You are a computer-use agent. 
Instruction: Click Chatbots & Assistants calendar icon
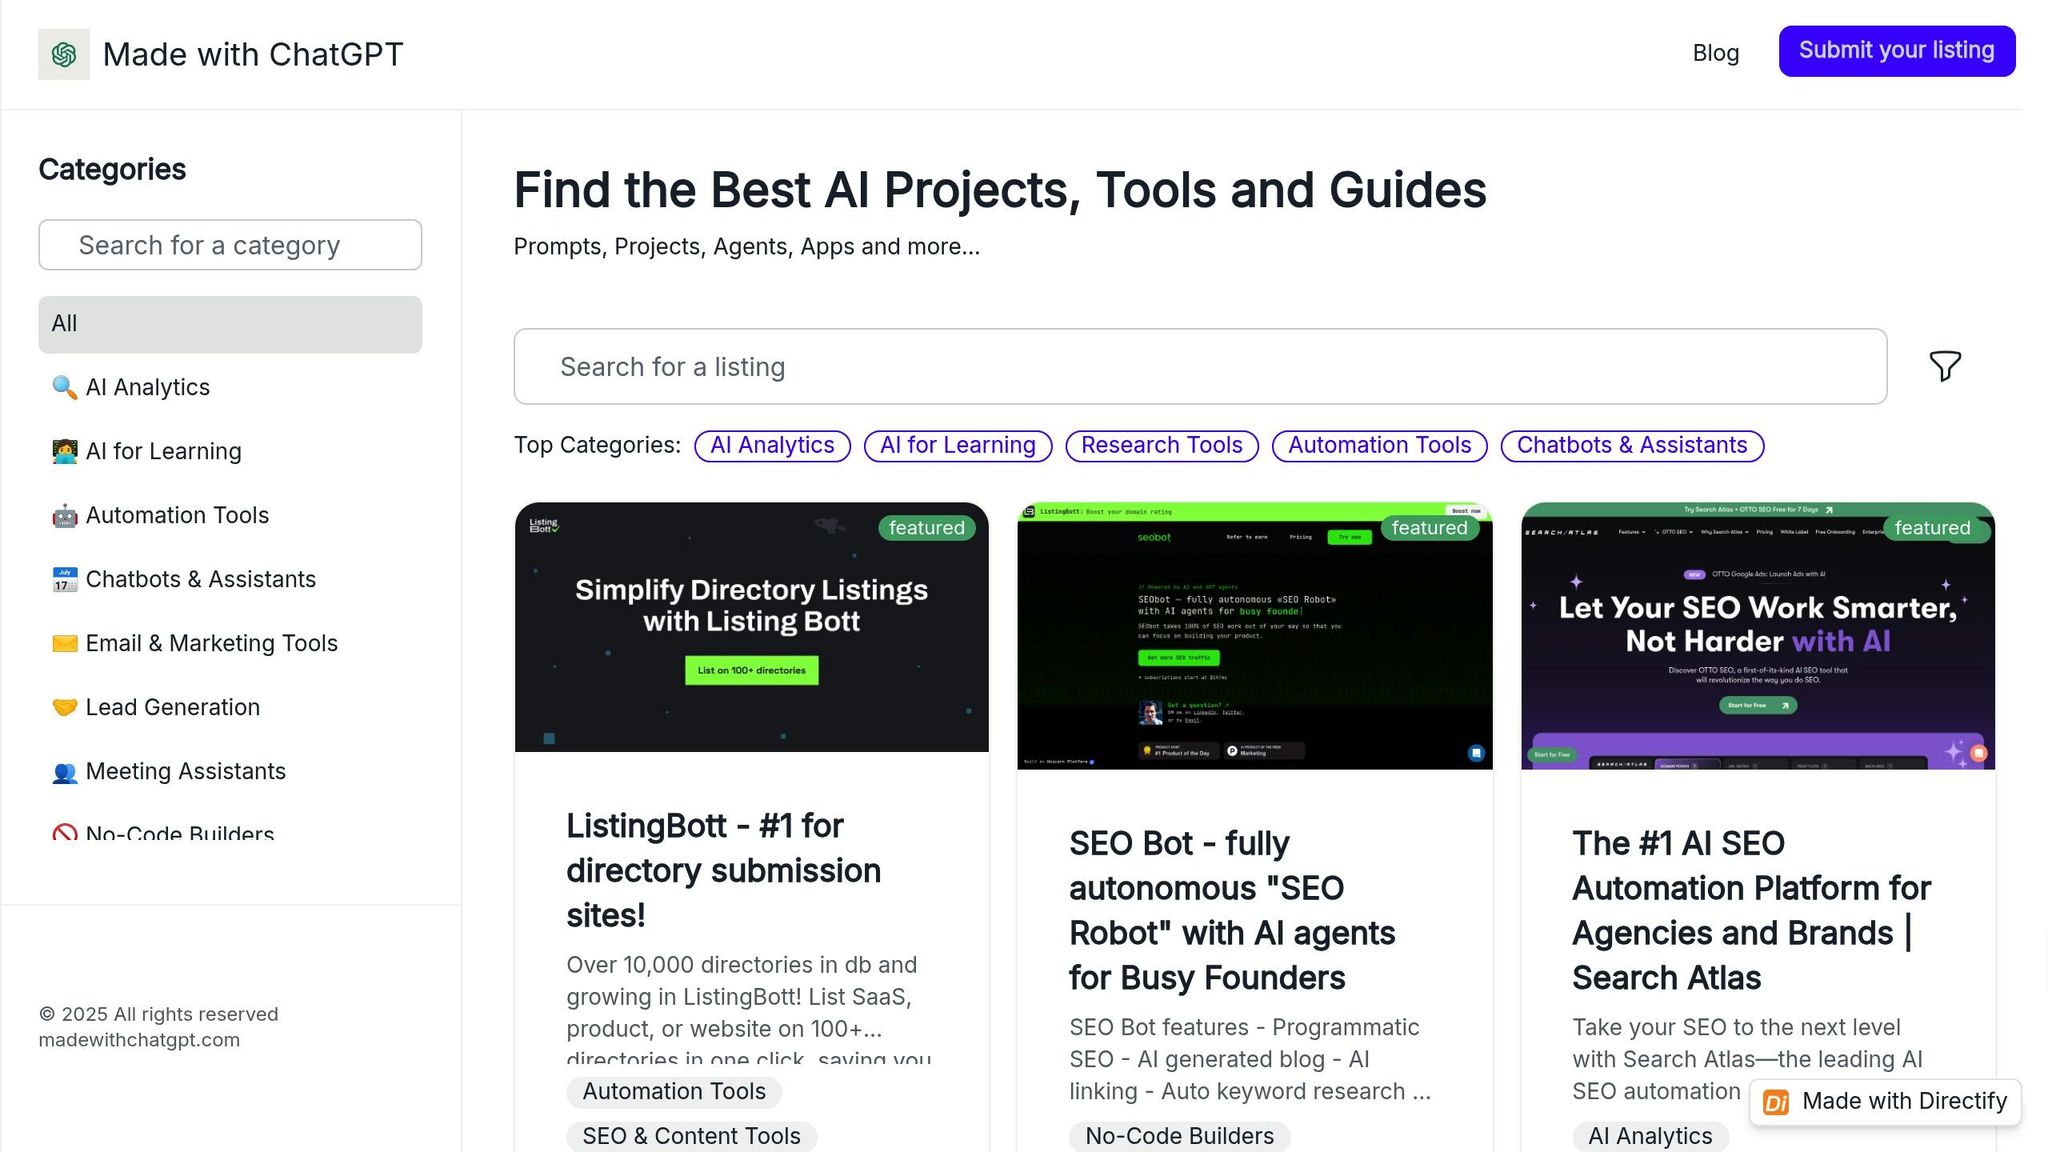coord(64,579)
